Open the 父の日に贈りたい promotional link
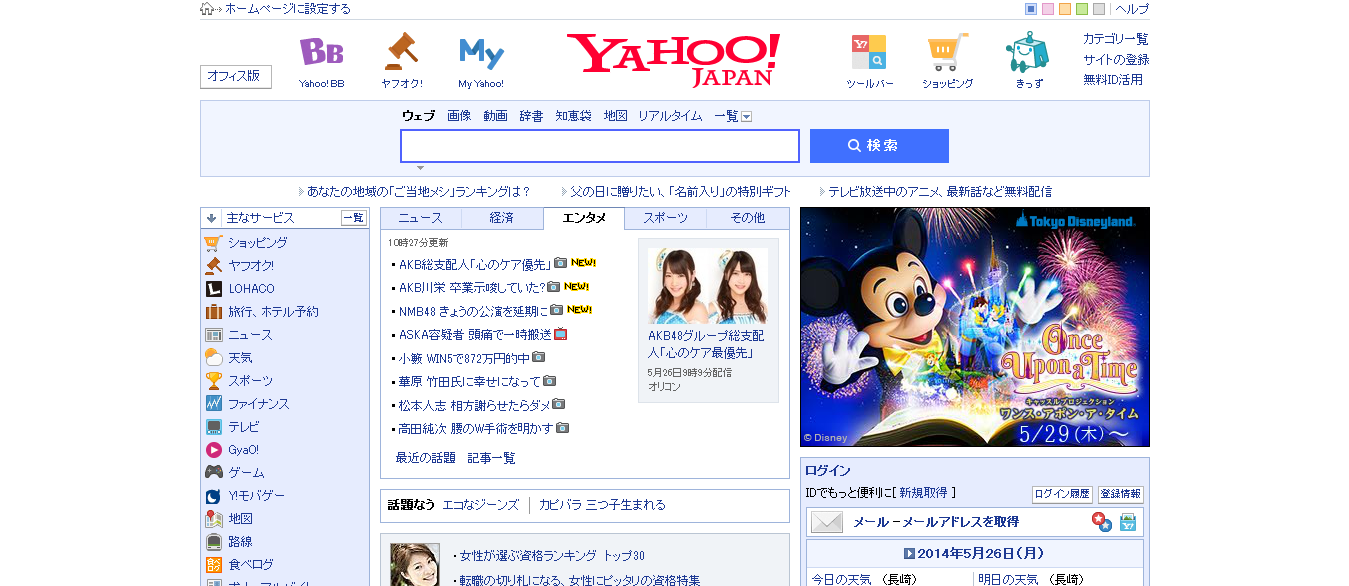1349x586 pixels. pyautogui.click(x=680, y=192)
